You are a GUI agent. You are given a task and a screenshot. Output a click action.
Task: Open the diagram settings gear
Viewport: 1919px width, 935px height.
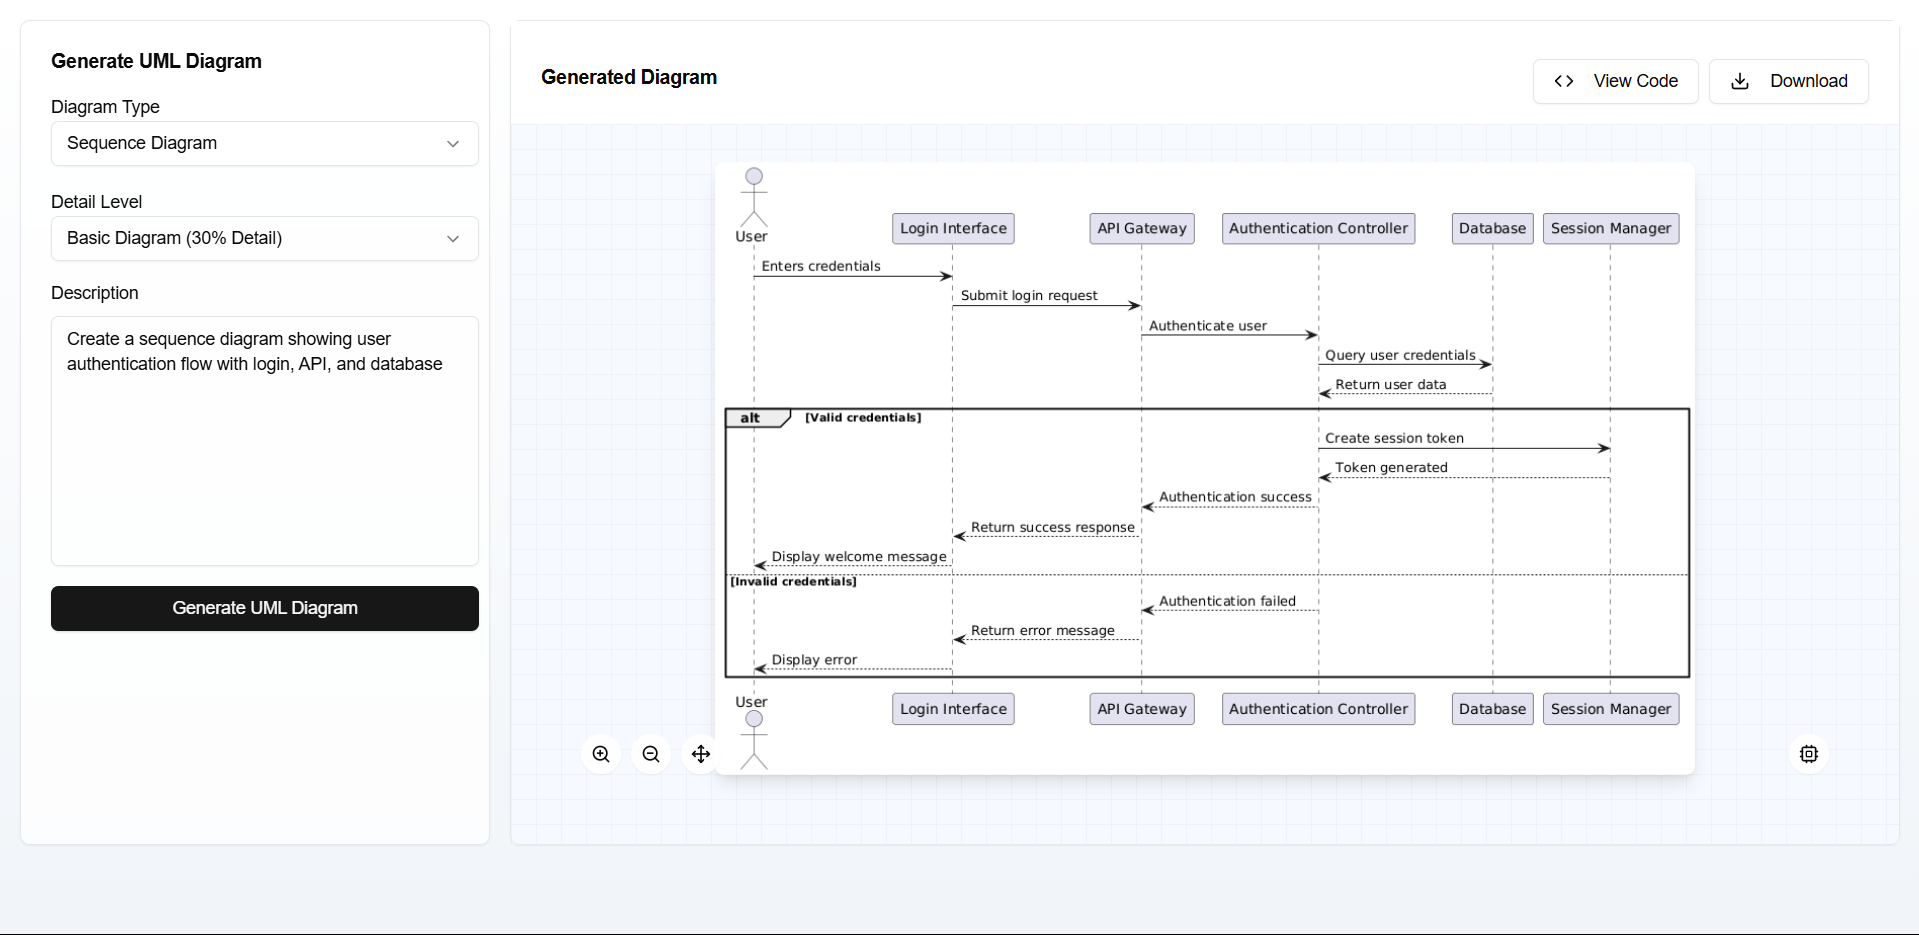tap(1808, 754)
